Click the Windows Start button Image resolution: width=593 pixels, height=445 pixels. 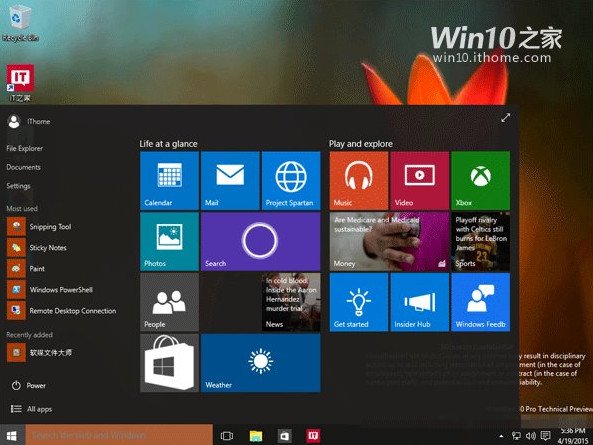(x=12, y=436)
